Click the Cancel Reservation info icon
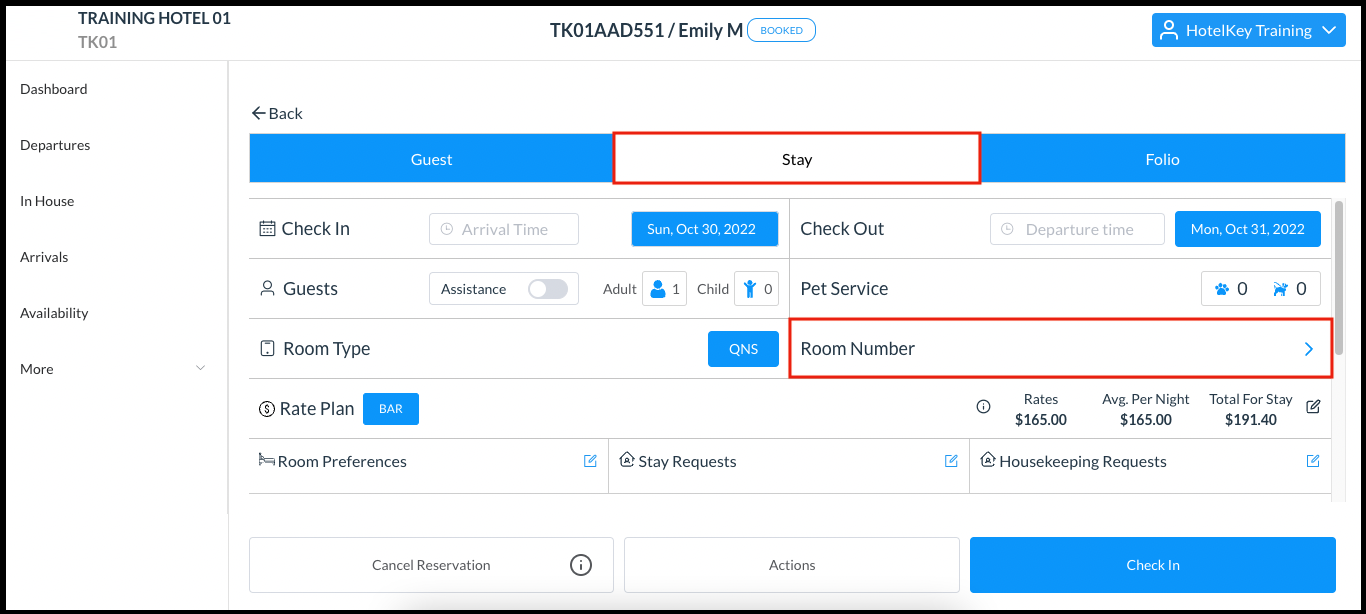The image size is (1366, 614). tap(580, 565)
